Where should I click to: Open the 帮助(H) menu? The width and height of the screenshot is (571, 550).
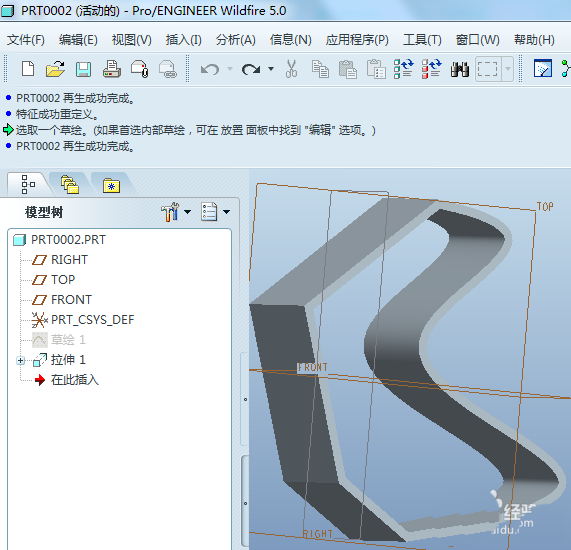(x=534, y=39)
